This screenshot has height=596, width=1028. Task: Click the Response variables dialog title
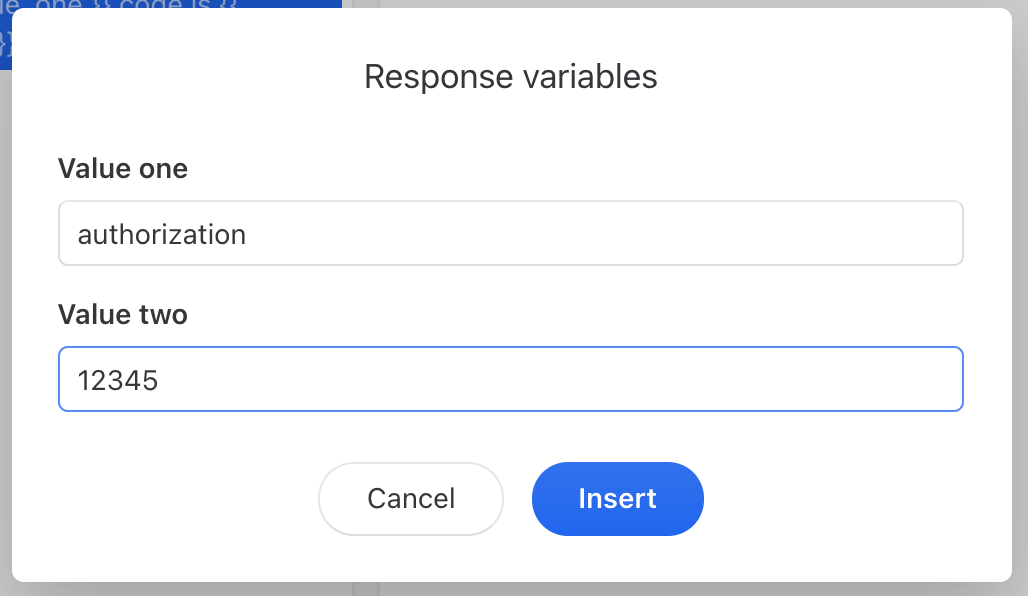[x=511, y=76]
